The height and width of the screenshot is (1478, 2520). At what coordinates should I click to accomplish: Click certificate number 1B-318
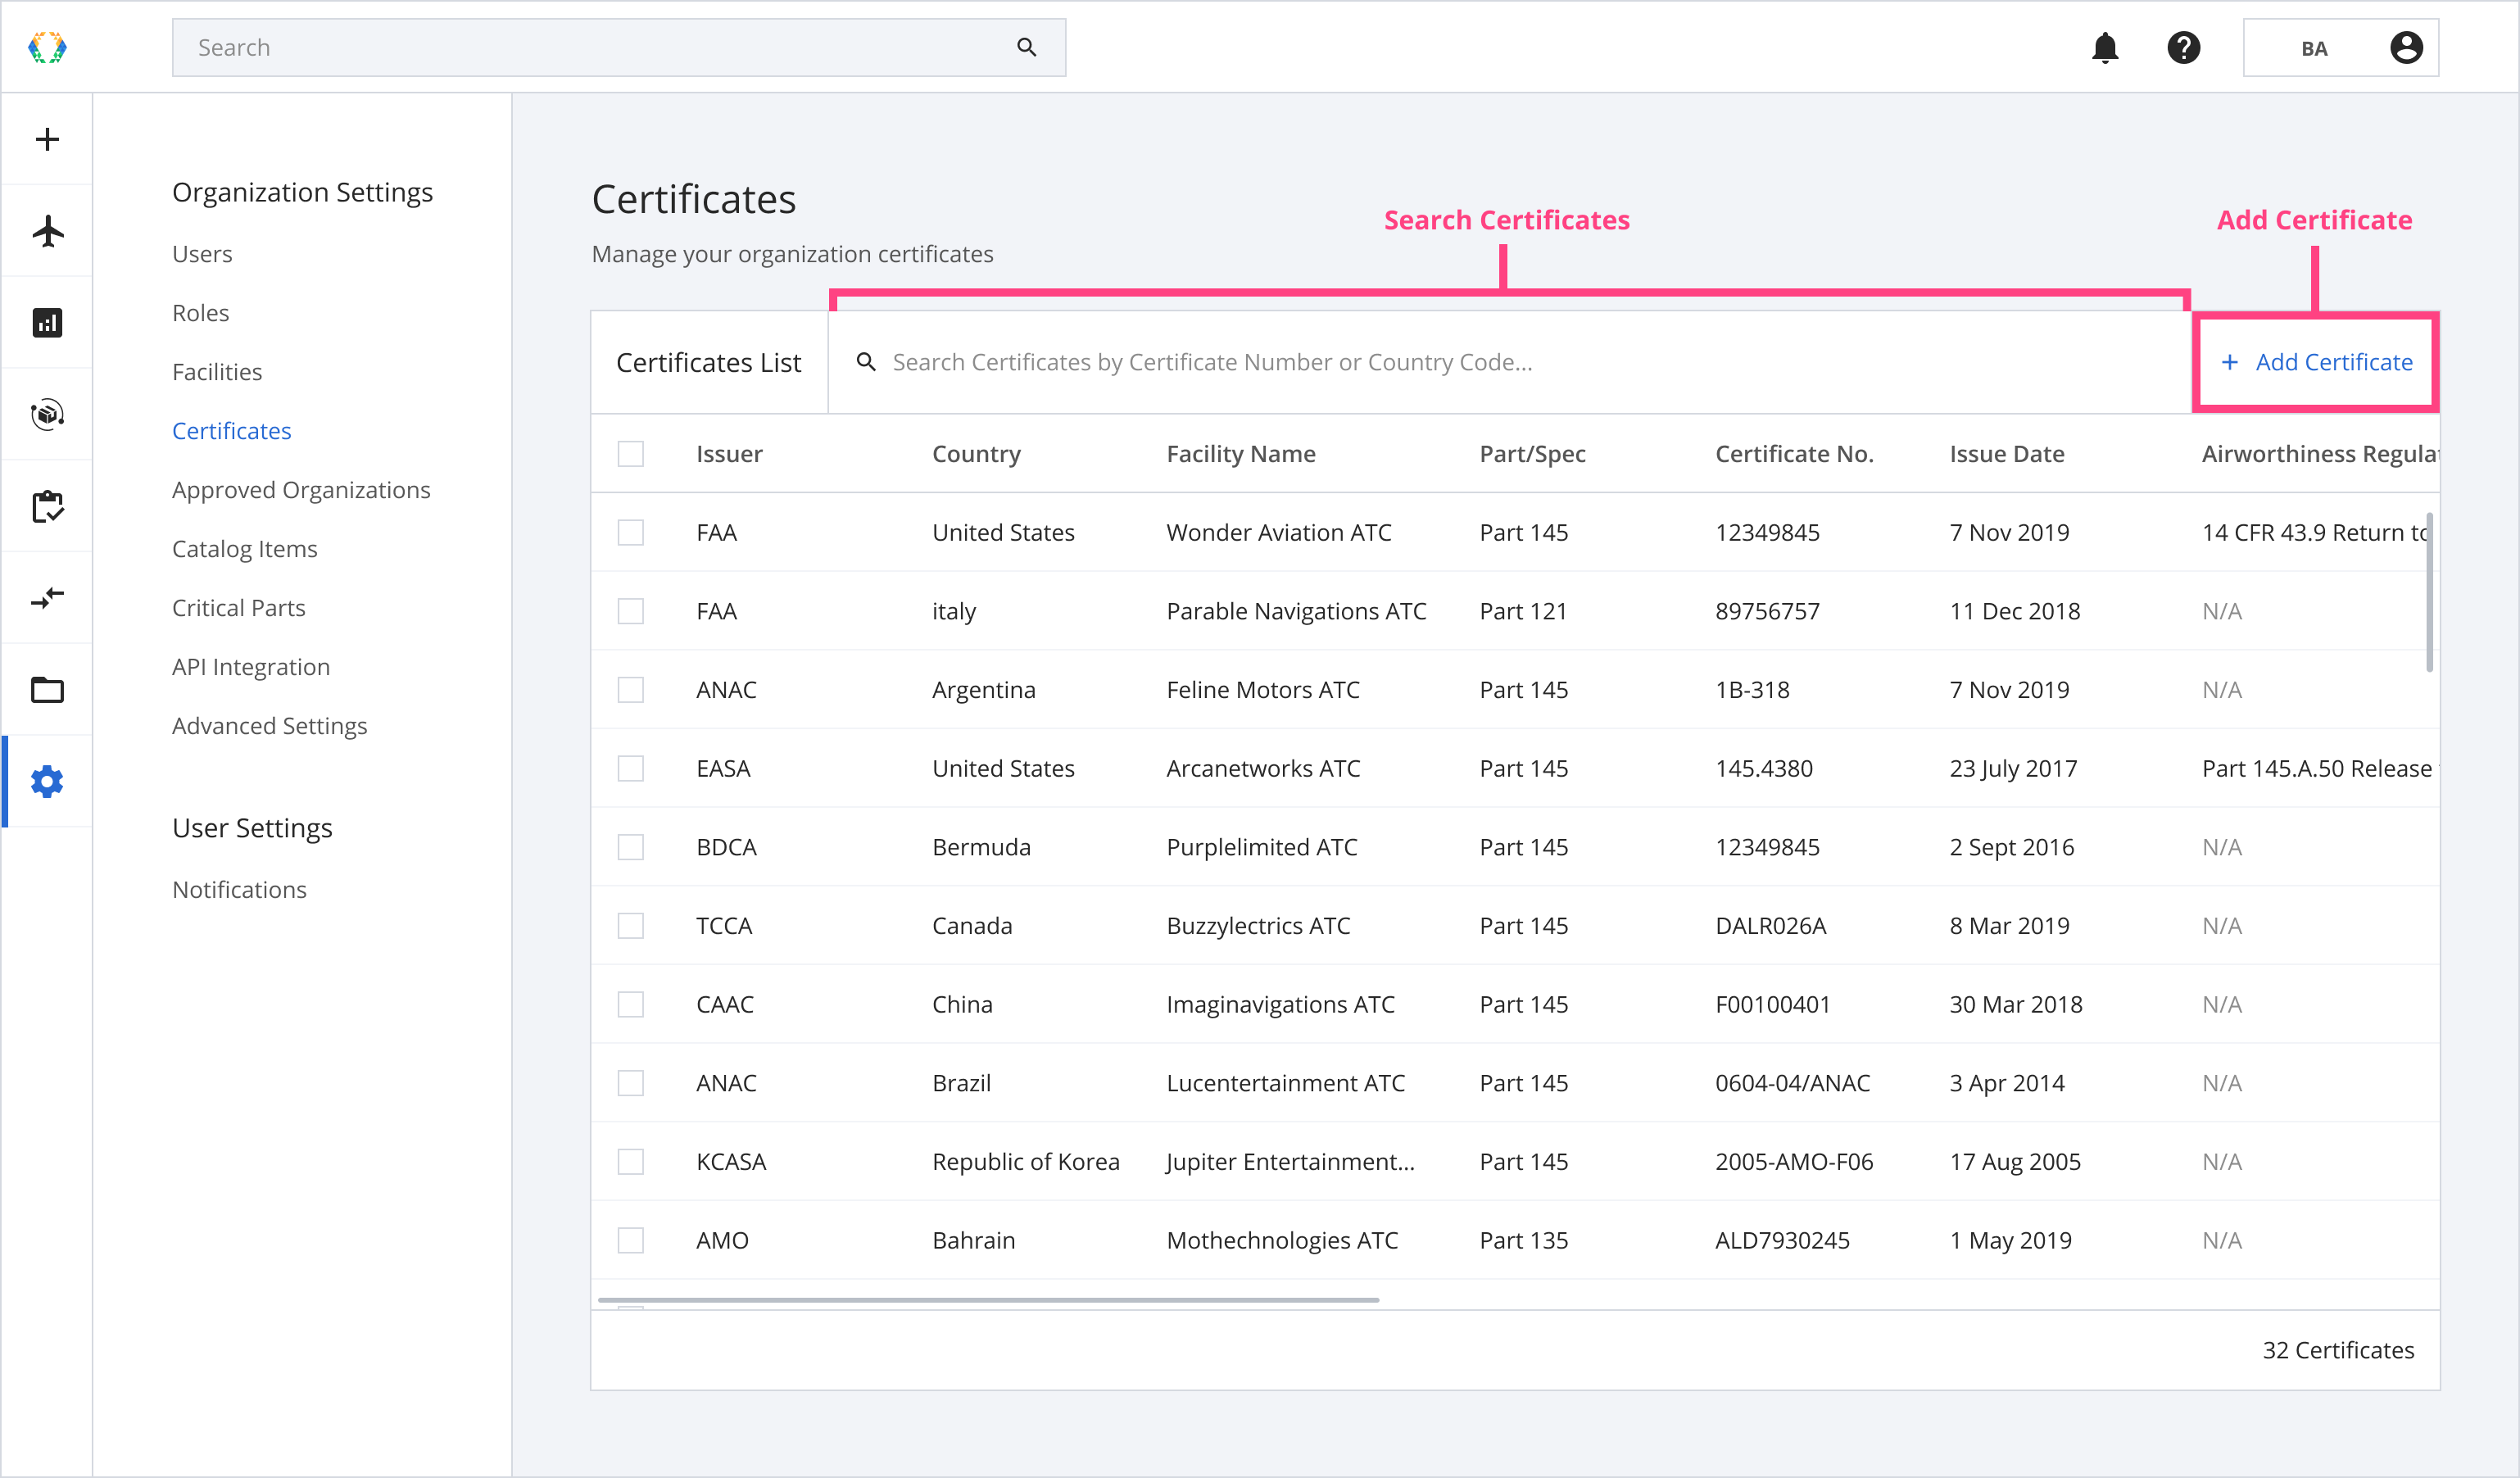(x=1753, y=690)
